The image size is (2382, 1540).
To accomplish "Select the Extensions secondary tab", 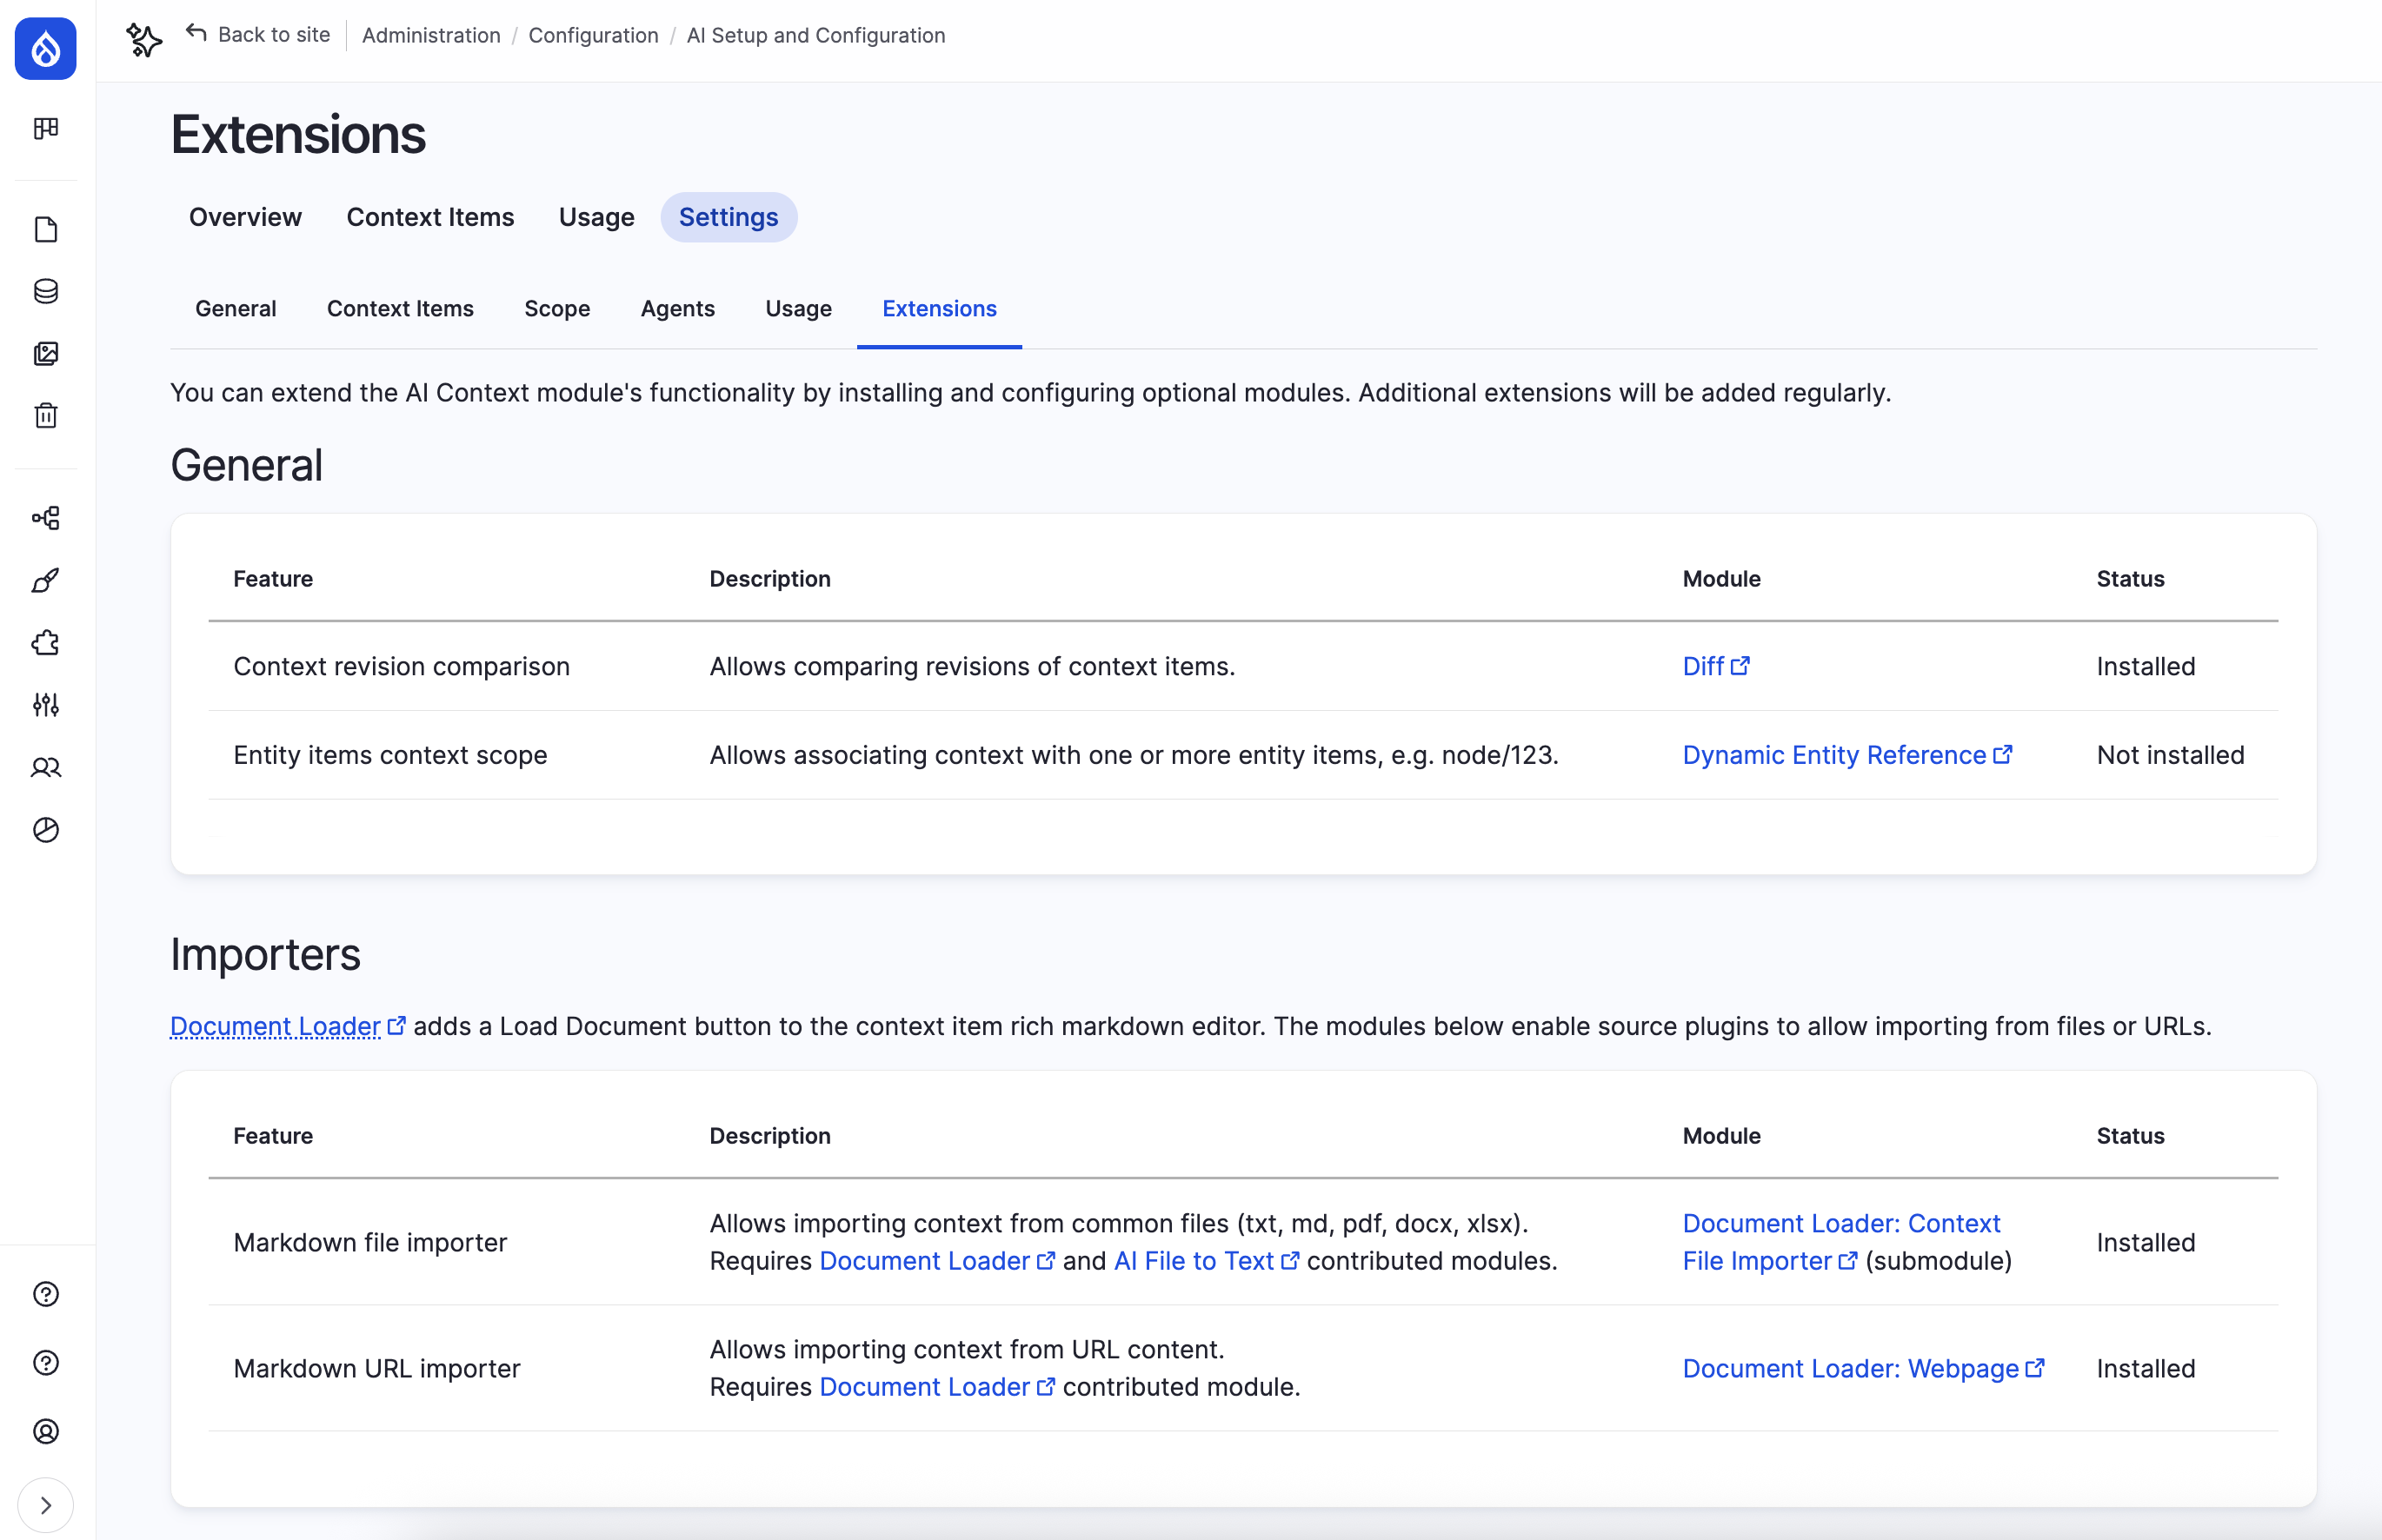I will [x=939, y=308].
